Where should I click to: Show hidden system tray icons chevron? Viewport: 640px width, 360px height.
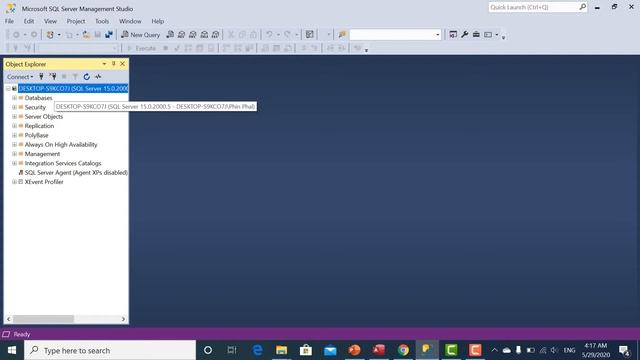pyautogui.click(x=494, y=350)
